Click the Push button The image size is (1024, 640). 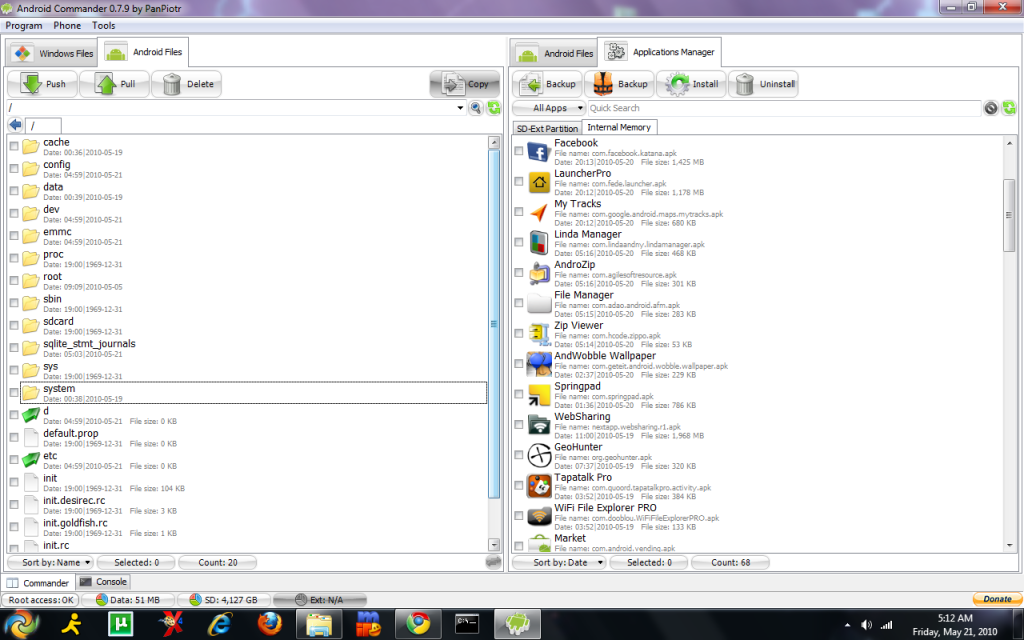[42, 84]
